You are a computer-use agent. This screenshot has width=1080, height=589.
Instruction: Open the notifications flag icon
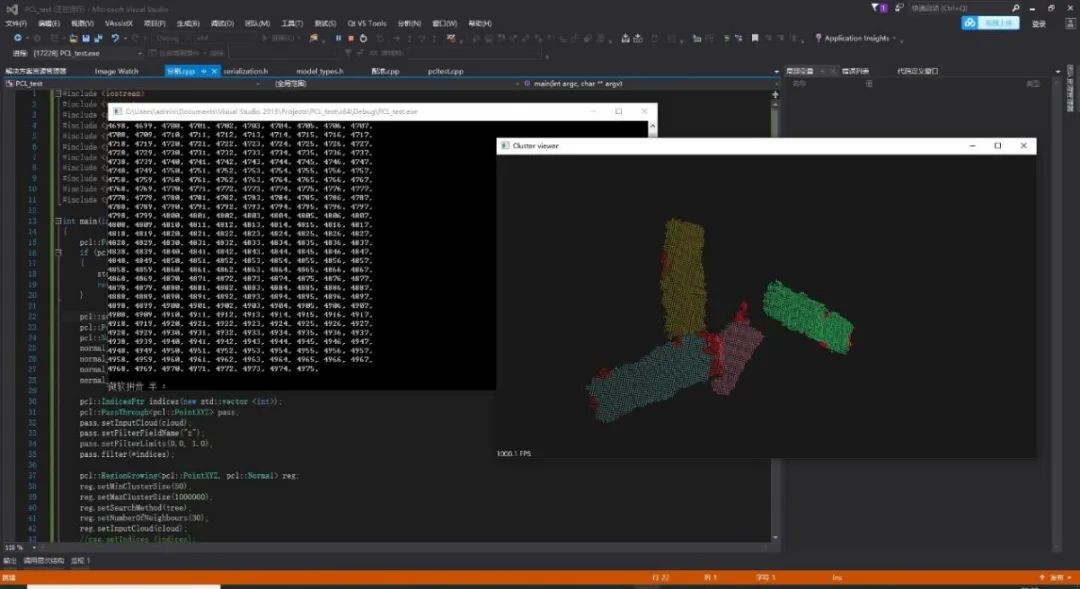point(879,8)
